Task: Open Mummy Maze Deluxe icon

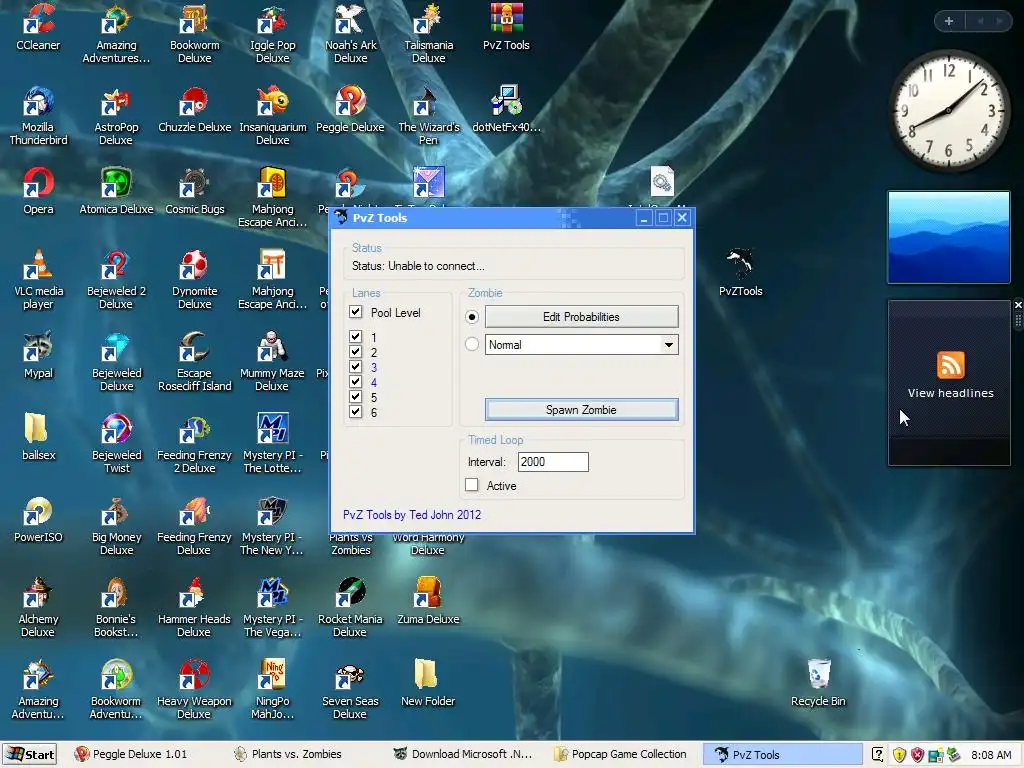Action: [x=272, y=360]
